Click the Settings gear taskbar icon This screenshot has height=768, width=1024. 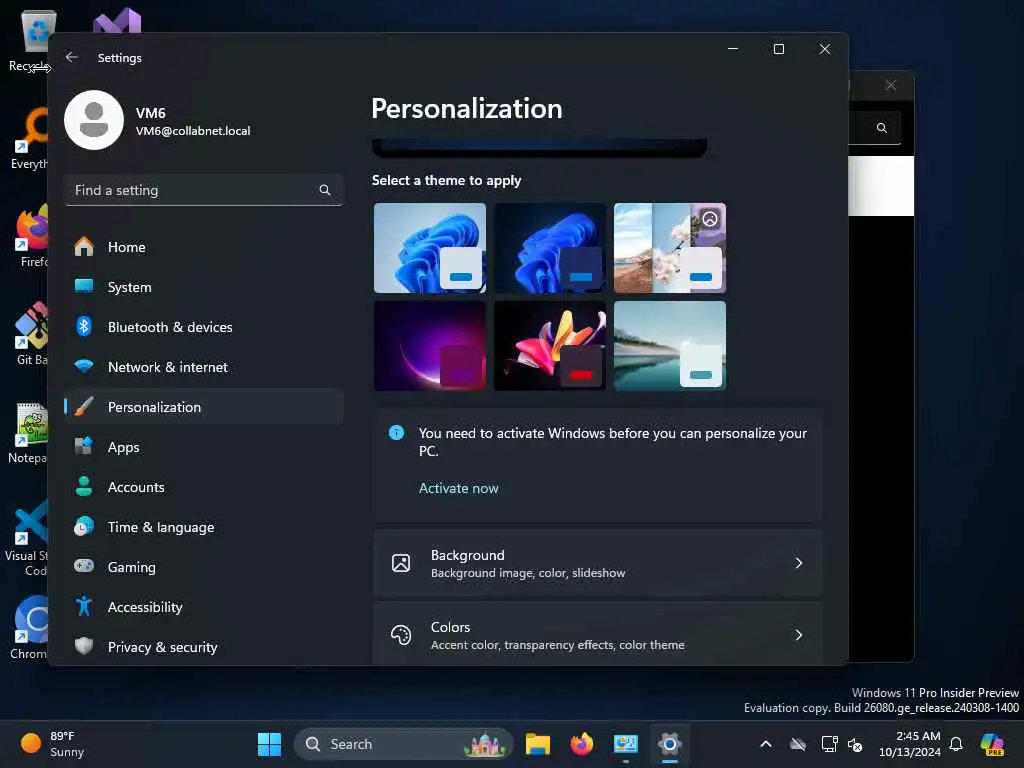click(x=669, y=744)
